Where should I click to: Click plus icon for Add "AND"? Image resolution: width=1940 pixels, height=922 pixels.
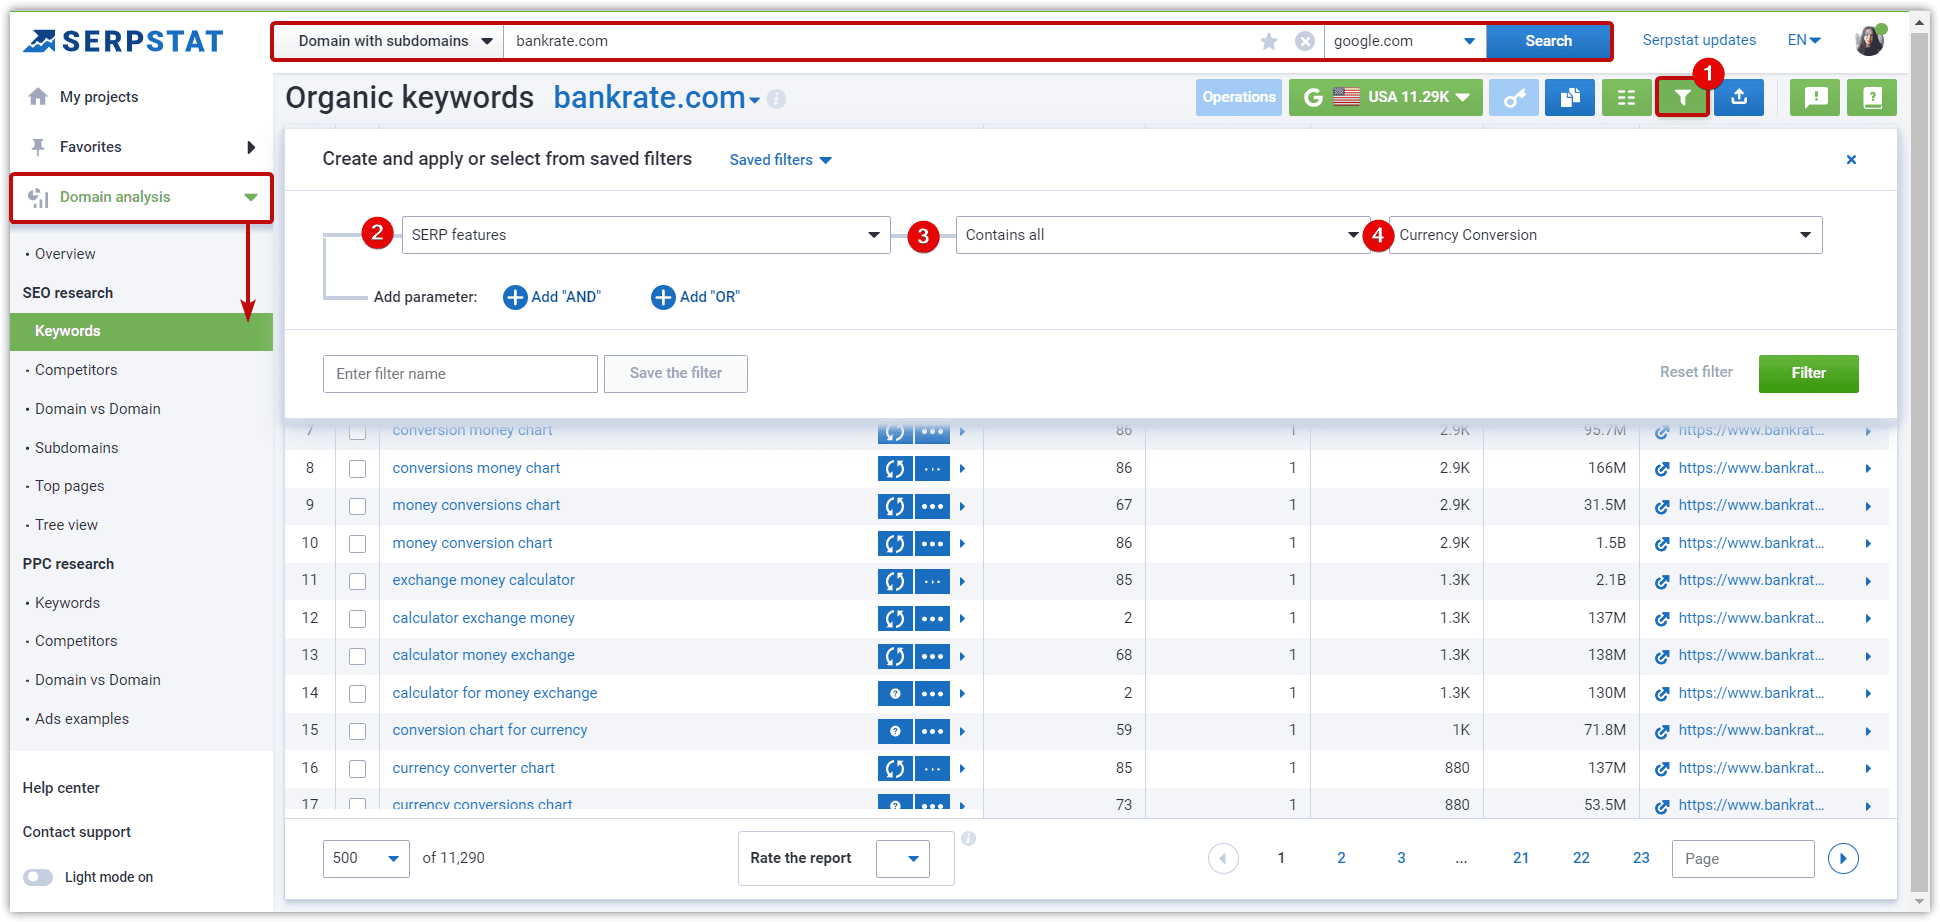click(x=515, y=297)
